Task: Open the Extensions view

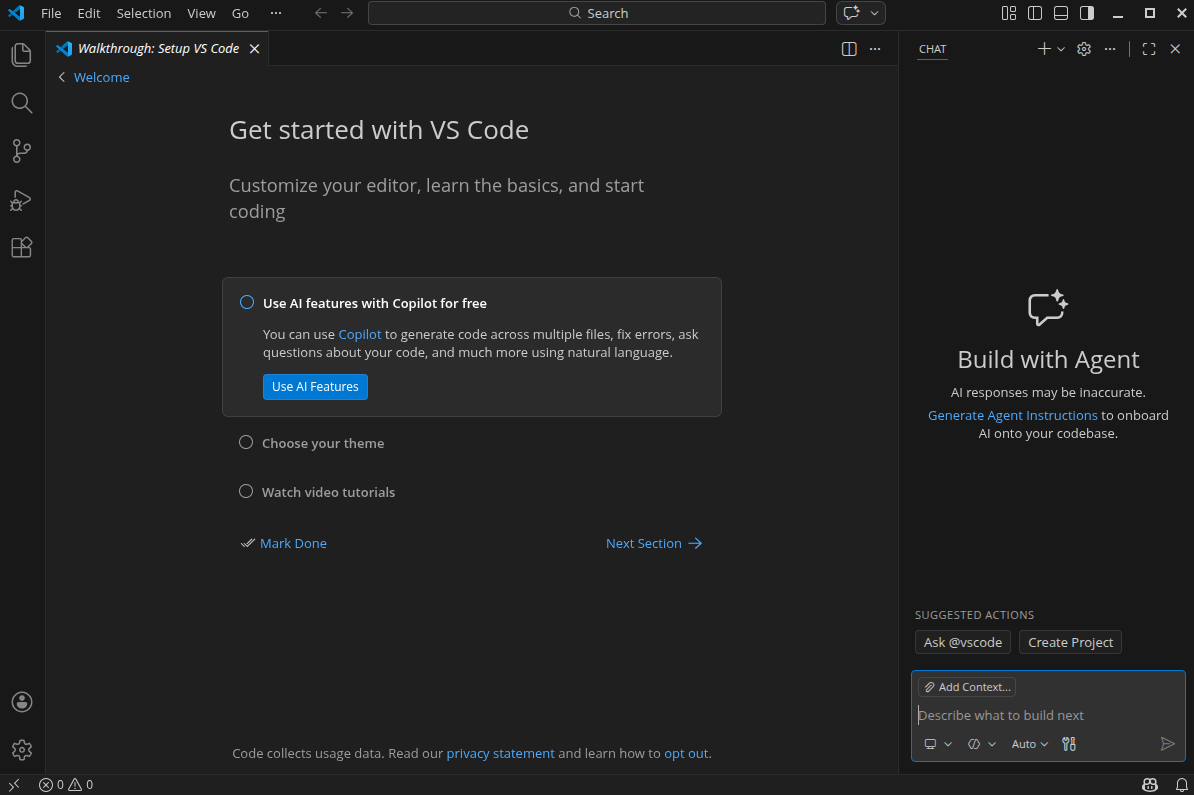Action: point(22,248)
